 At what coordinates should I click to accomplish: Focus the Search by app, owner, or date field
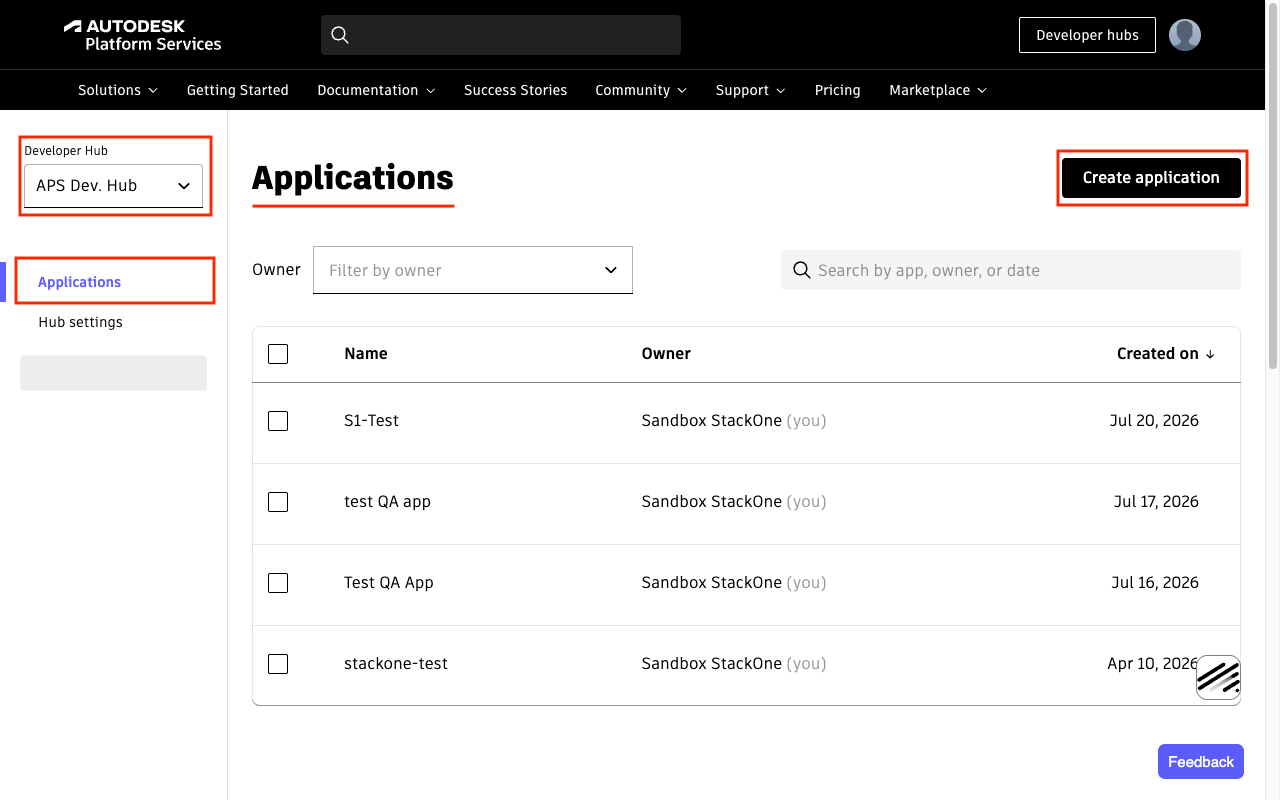pos(1011,270)
